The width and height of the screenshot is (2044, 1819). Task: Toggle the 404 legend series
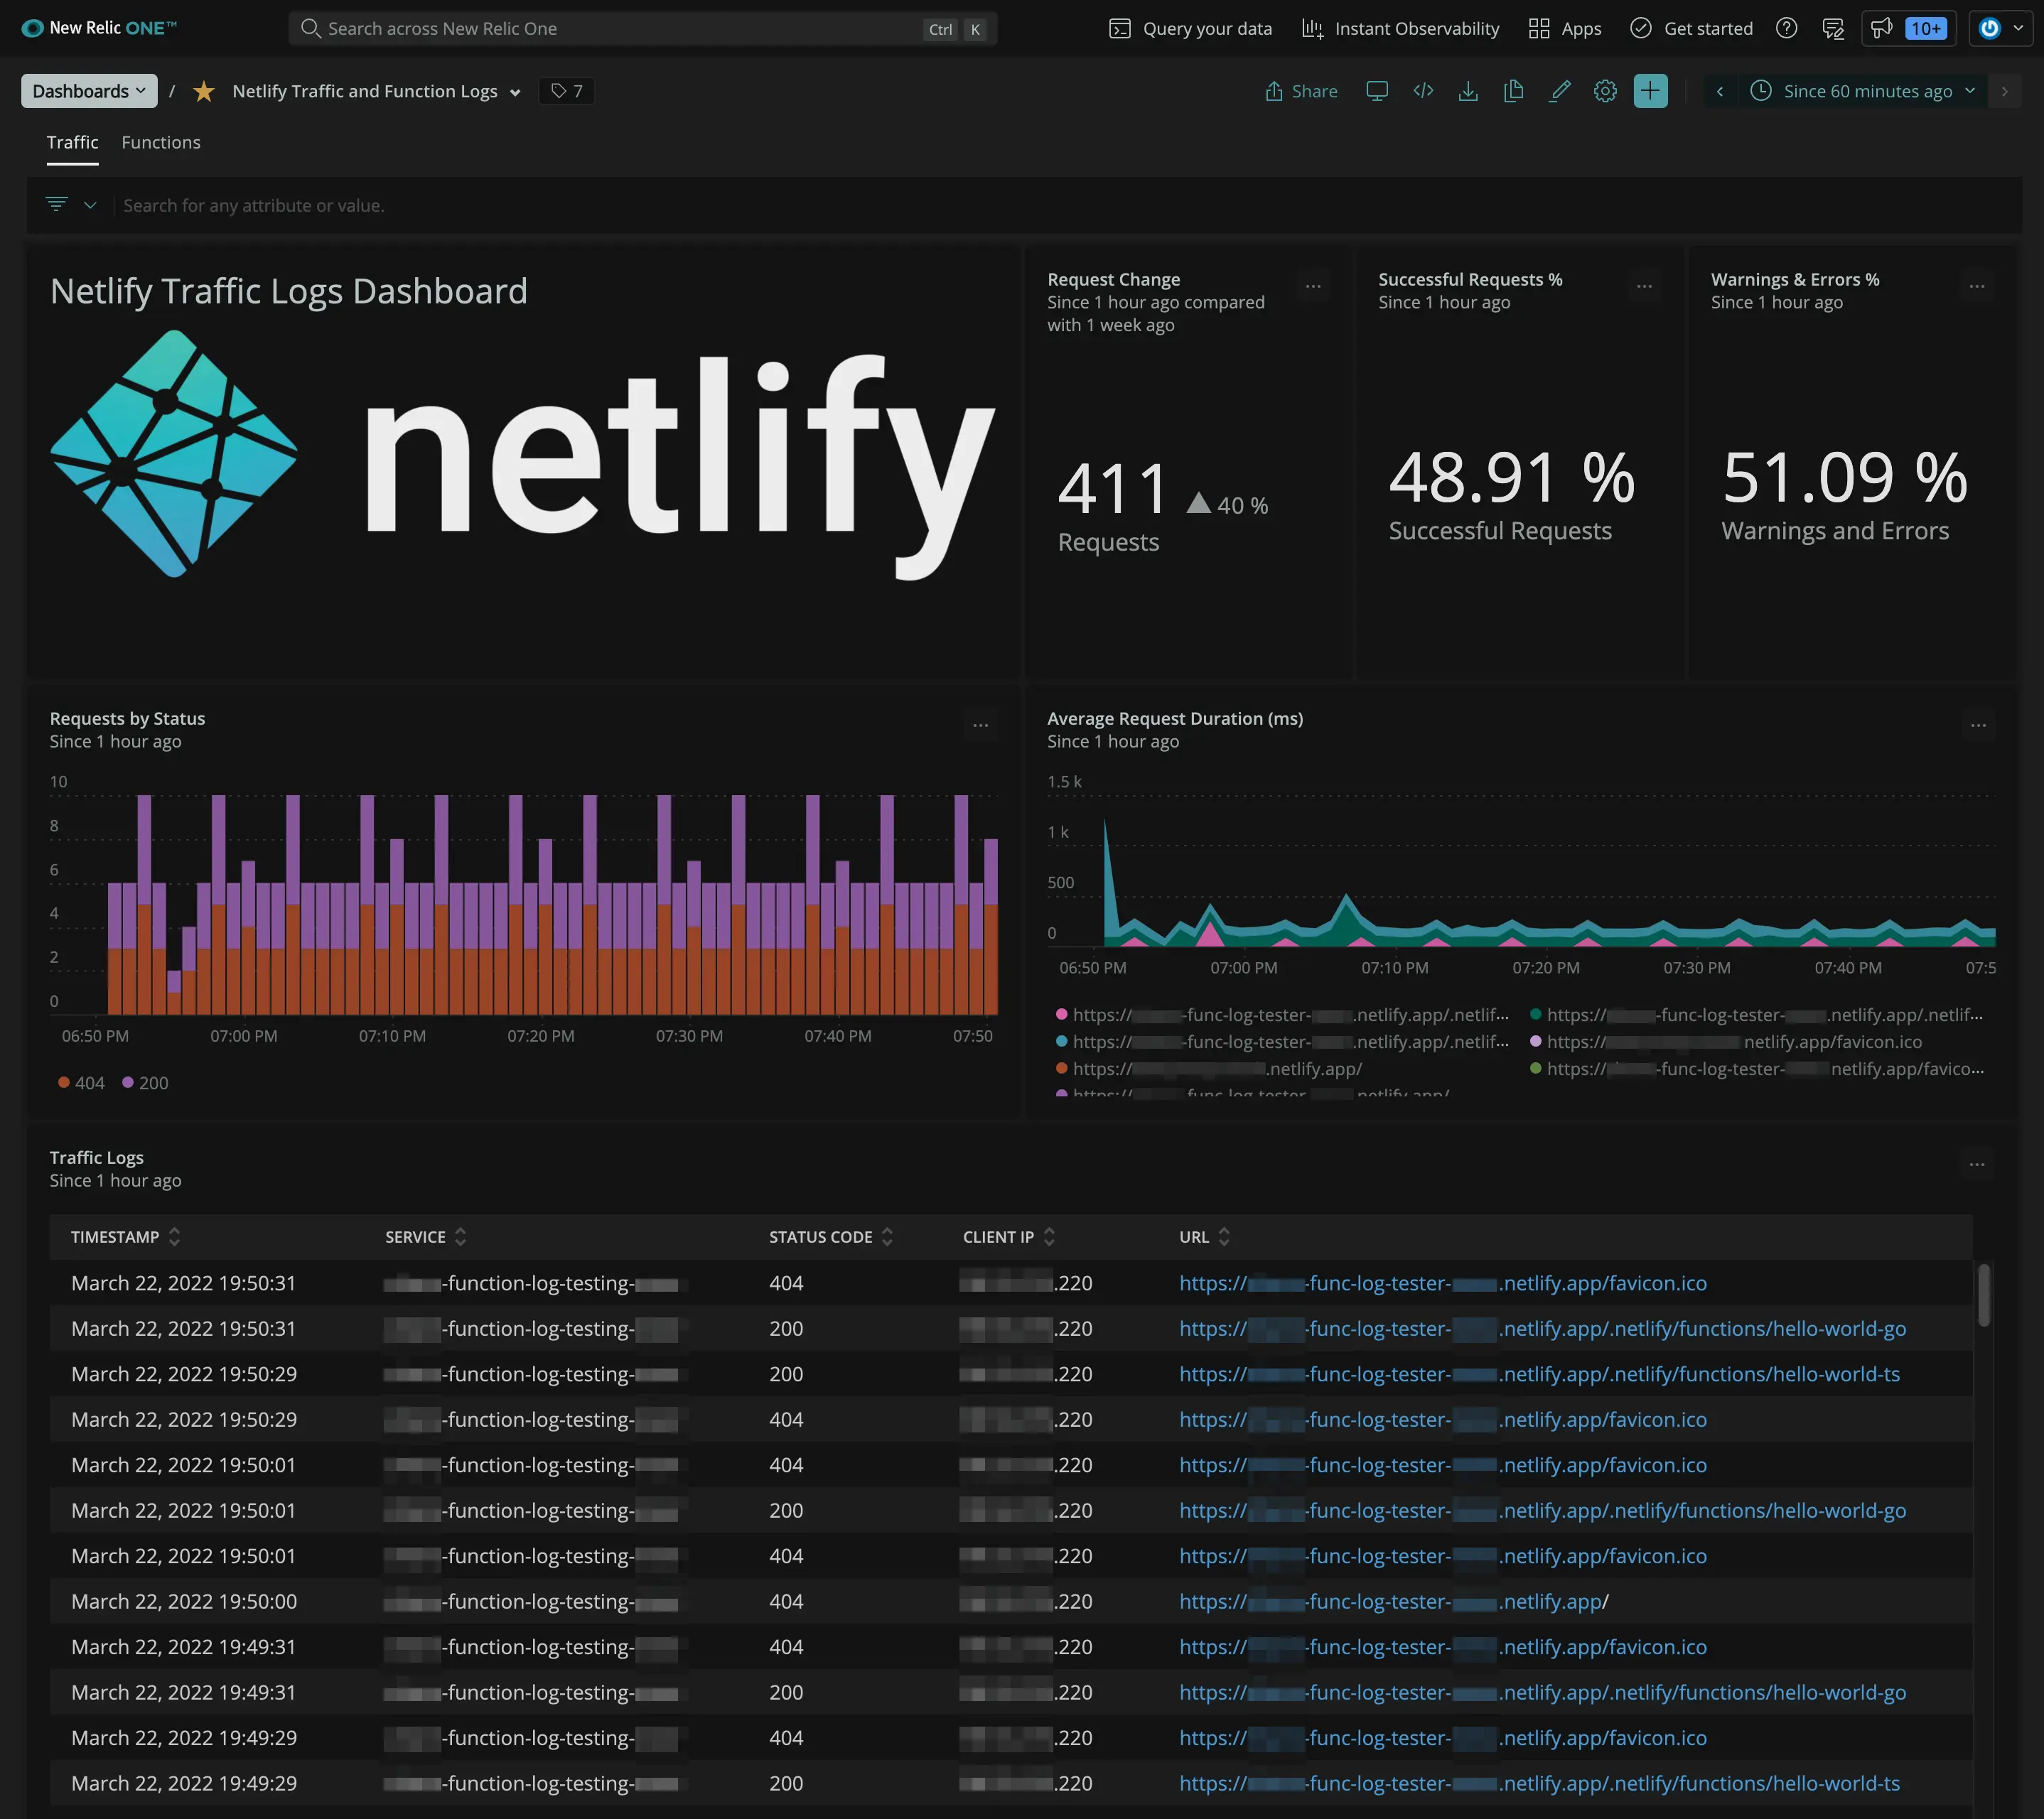point(81,1082)
